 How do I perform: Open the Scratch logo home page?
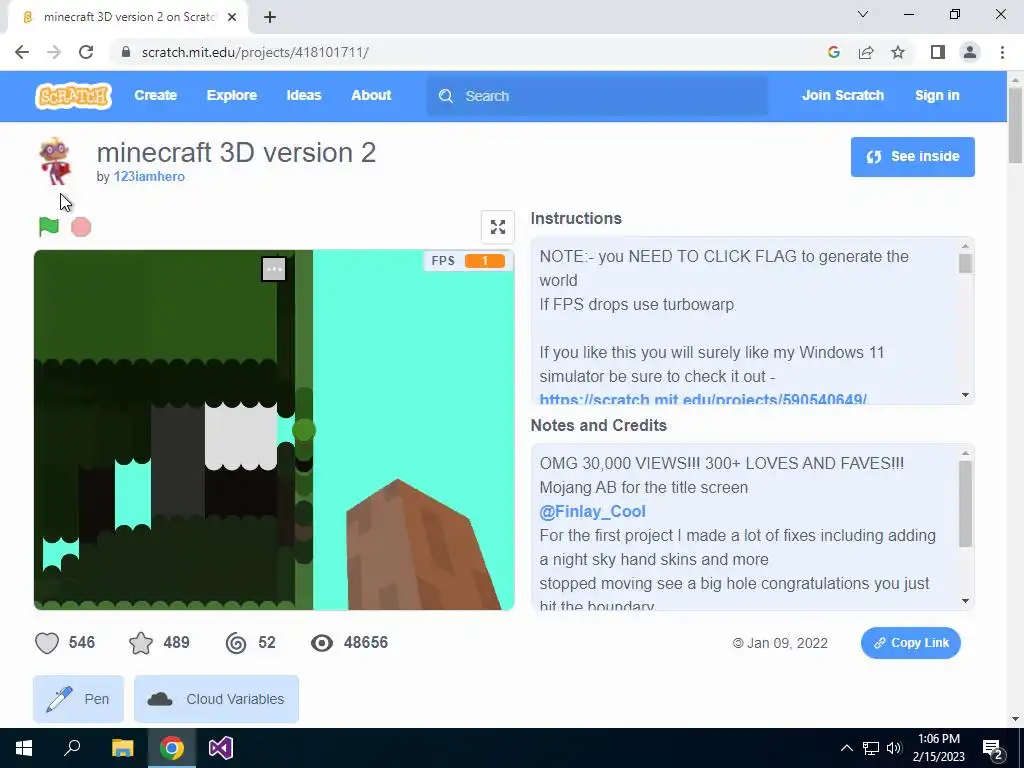[73, 95]
